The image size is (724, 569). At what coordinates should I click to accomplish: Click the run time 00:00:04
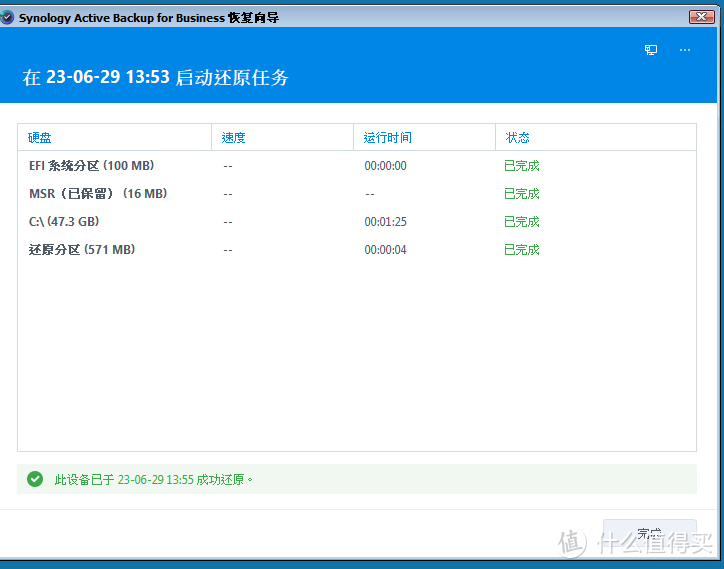tap(386, 250)
